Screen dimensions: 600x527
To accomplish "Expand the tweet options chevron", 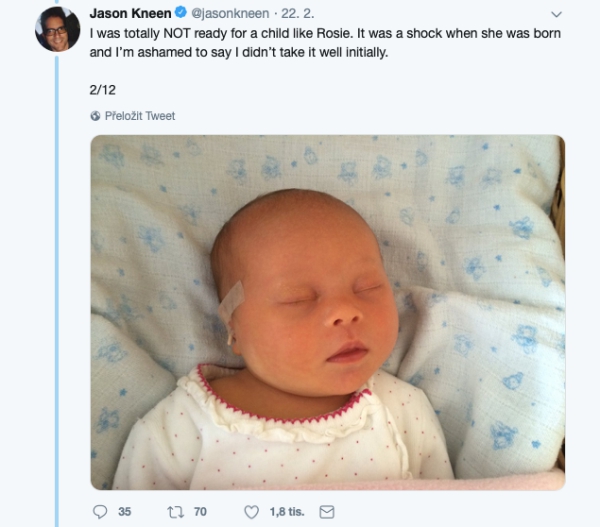I will coord(556,15).
